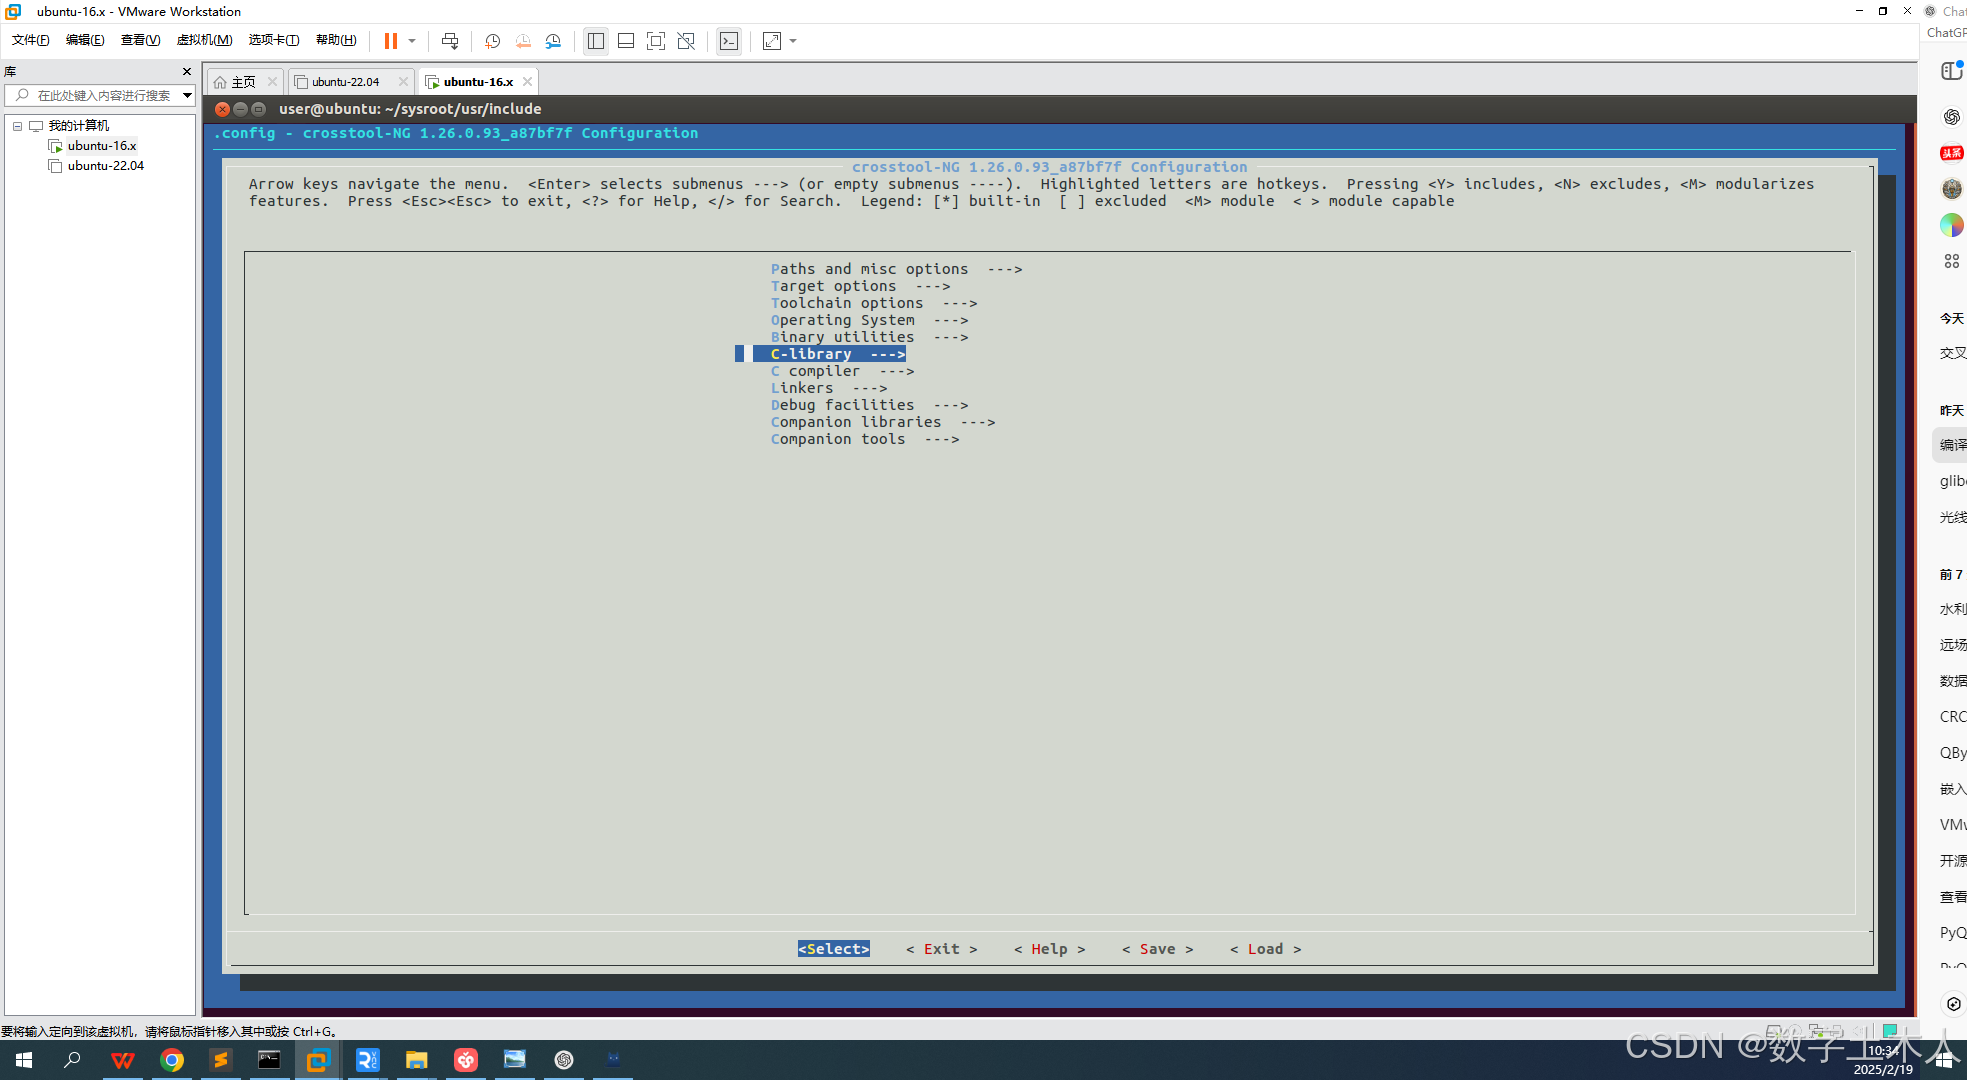Open Chrome from the Windows taskbar

click(x=172, y=1060)
